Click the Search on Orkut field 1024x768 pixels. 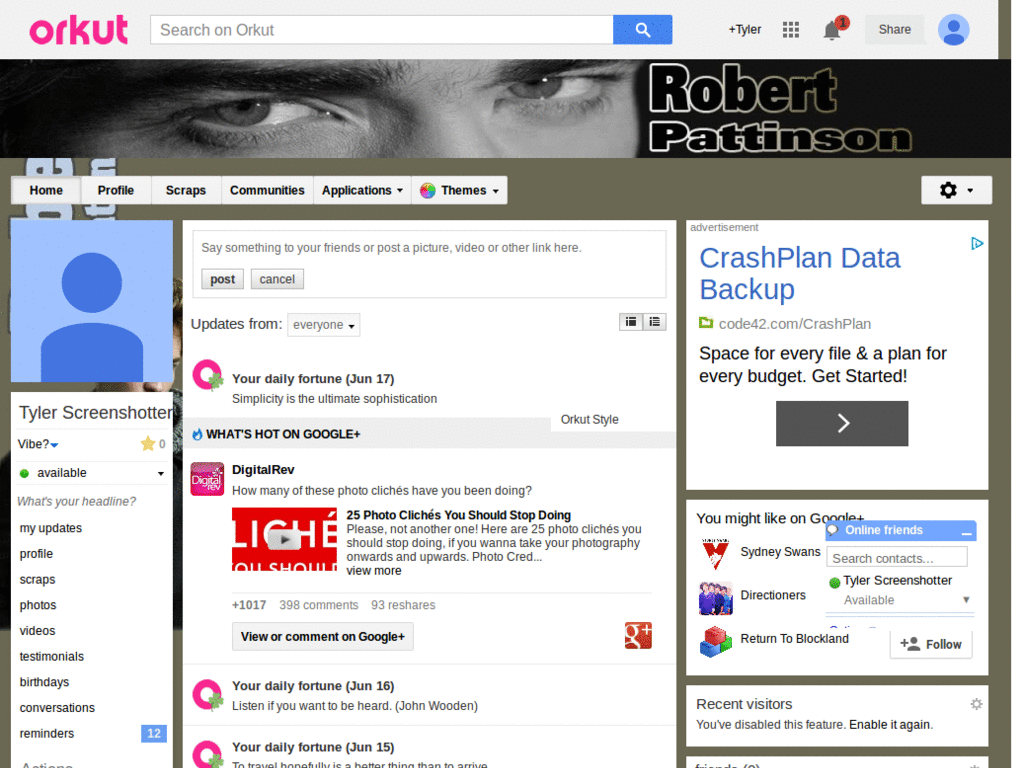381,30
